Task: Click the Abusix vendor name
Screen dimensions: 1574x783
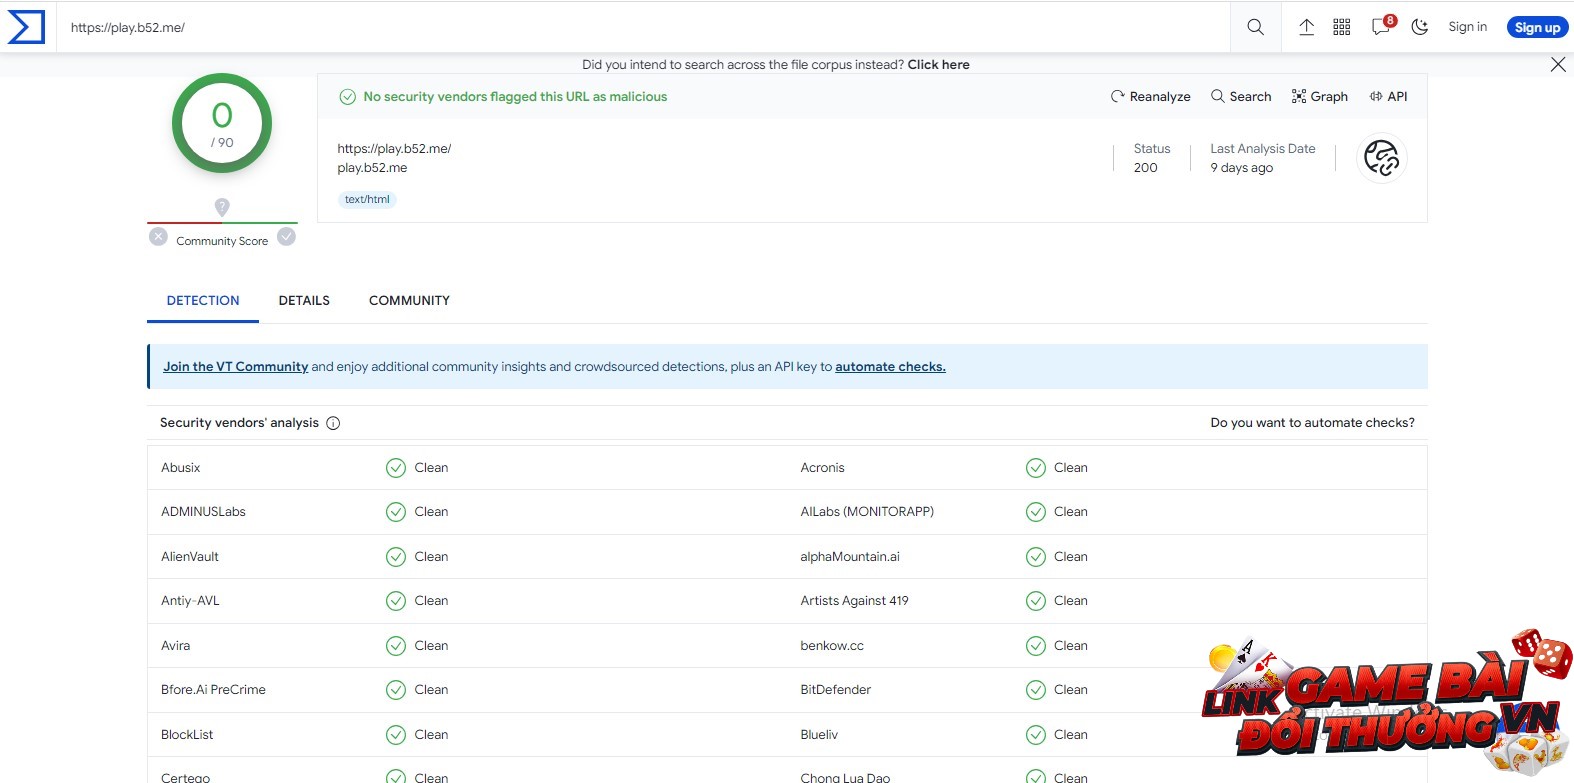Action: pos(181,467)
